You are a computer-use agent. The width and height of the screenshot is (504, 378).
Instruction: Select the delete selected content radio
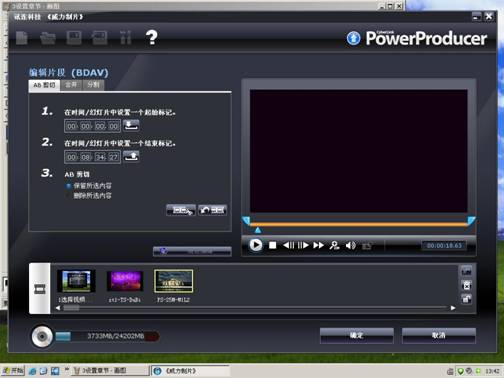tap(69, 196)
